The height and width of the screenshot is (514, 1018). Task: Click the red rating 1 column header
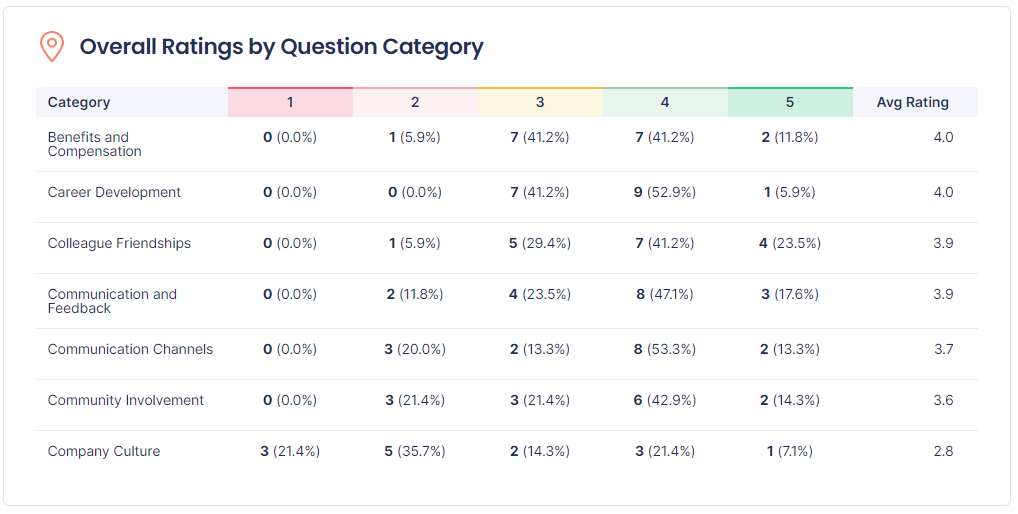290,102
